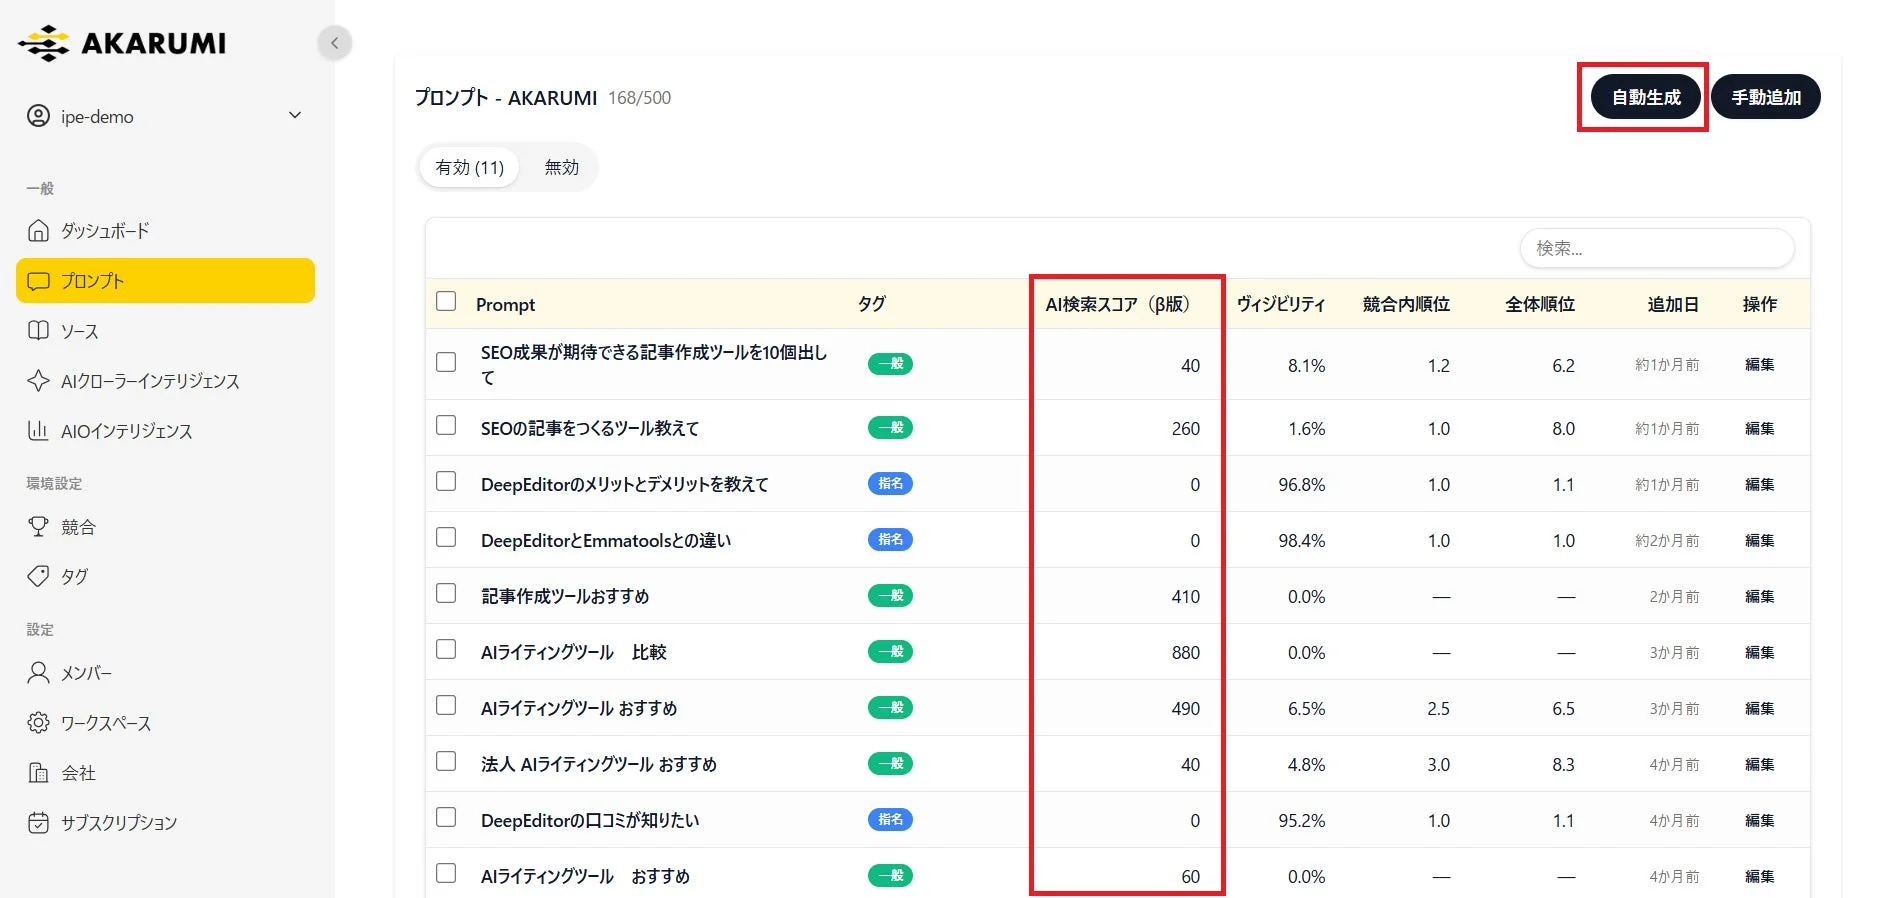Open ダッシュボード menu item
Screen dimensions: 1894x898
pyautogui.click(x=165, y=231)
